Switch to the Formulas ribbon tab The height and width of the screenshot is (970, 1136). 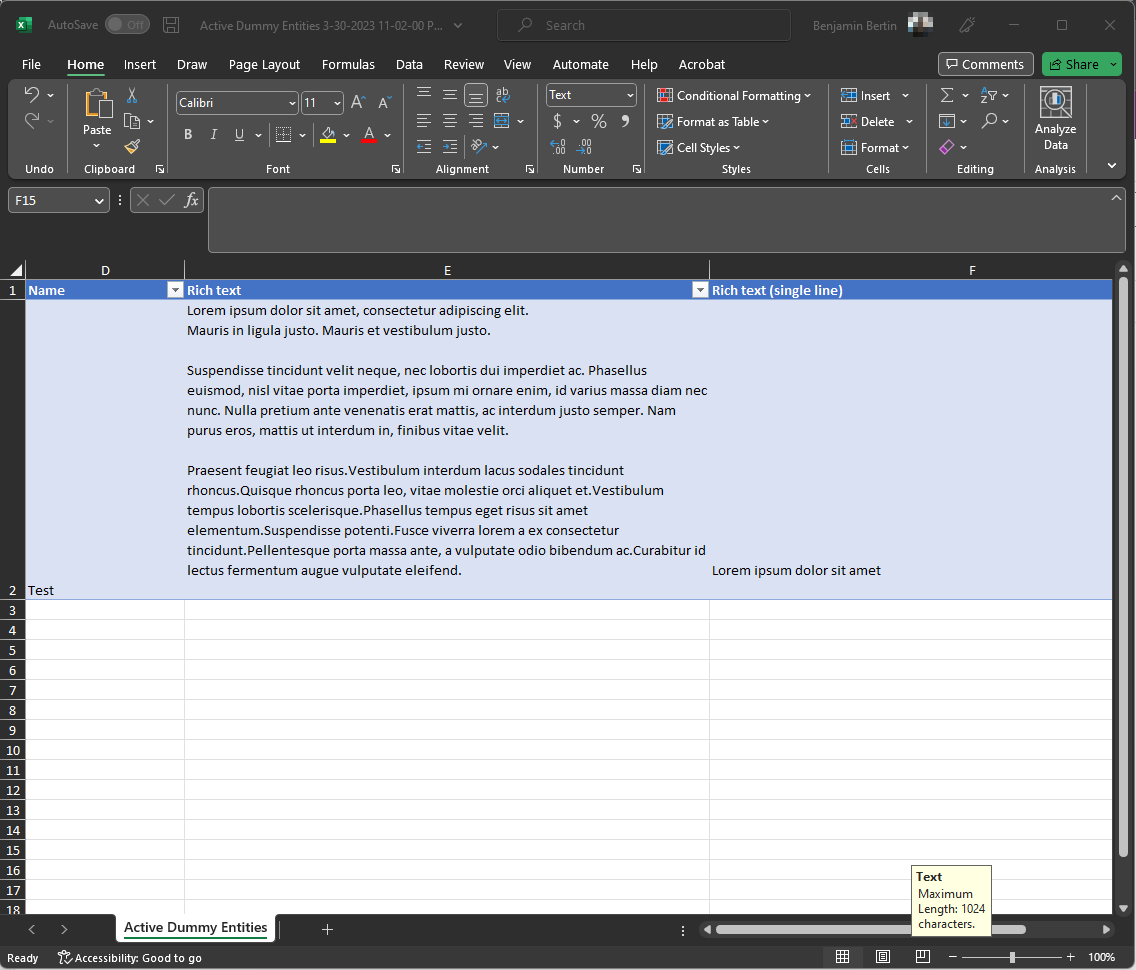348,64
